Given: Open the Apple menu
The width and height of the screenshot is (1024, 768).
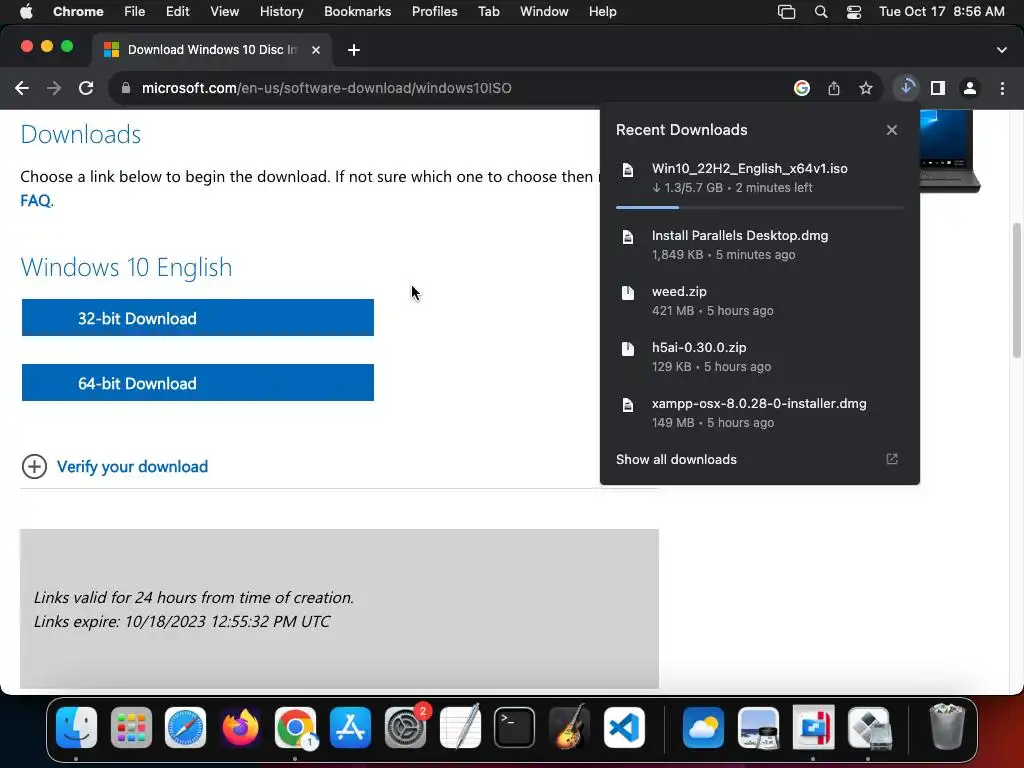Looking at the screenshot, I should [x=26, y=12].
